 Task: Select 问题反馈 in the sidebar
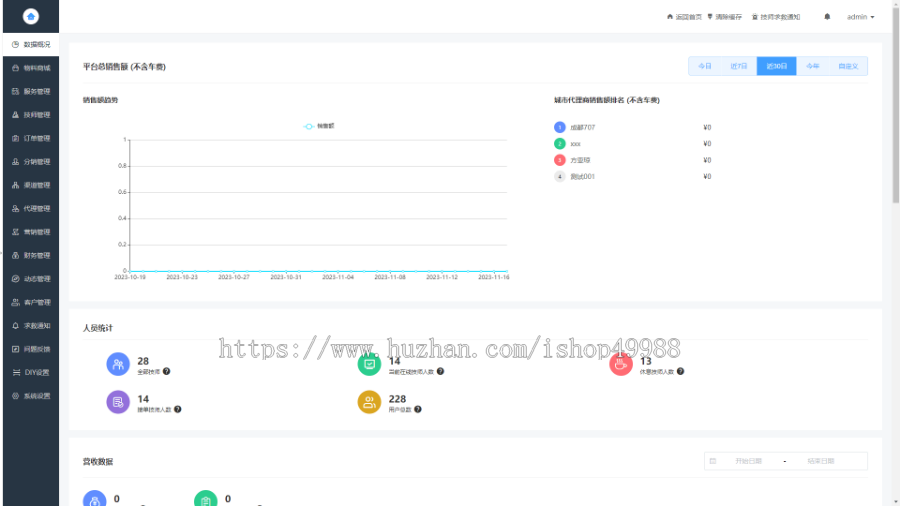pyautogui.click(x=31, y=349)
